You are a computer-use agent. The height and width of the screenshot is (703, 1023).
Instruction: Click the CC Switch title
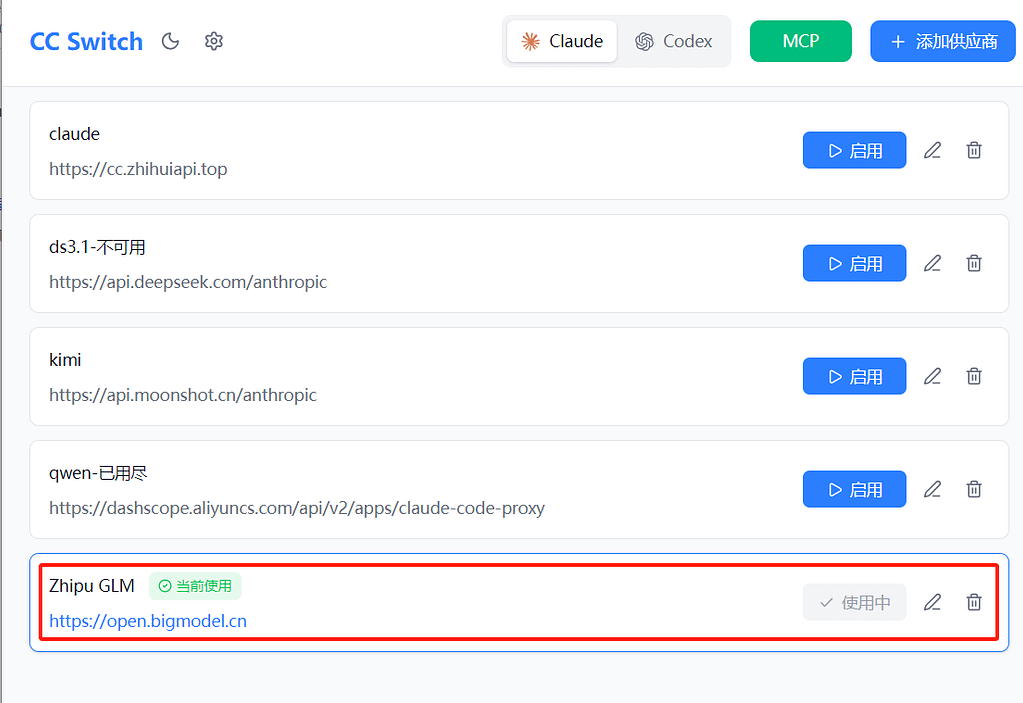pyautogui.click(x=86, y=41)
